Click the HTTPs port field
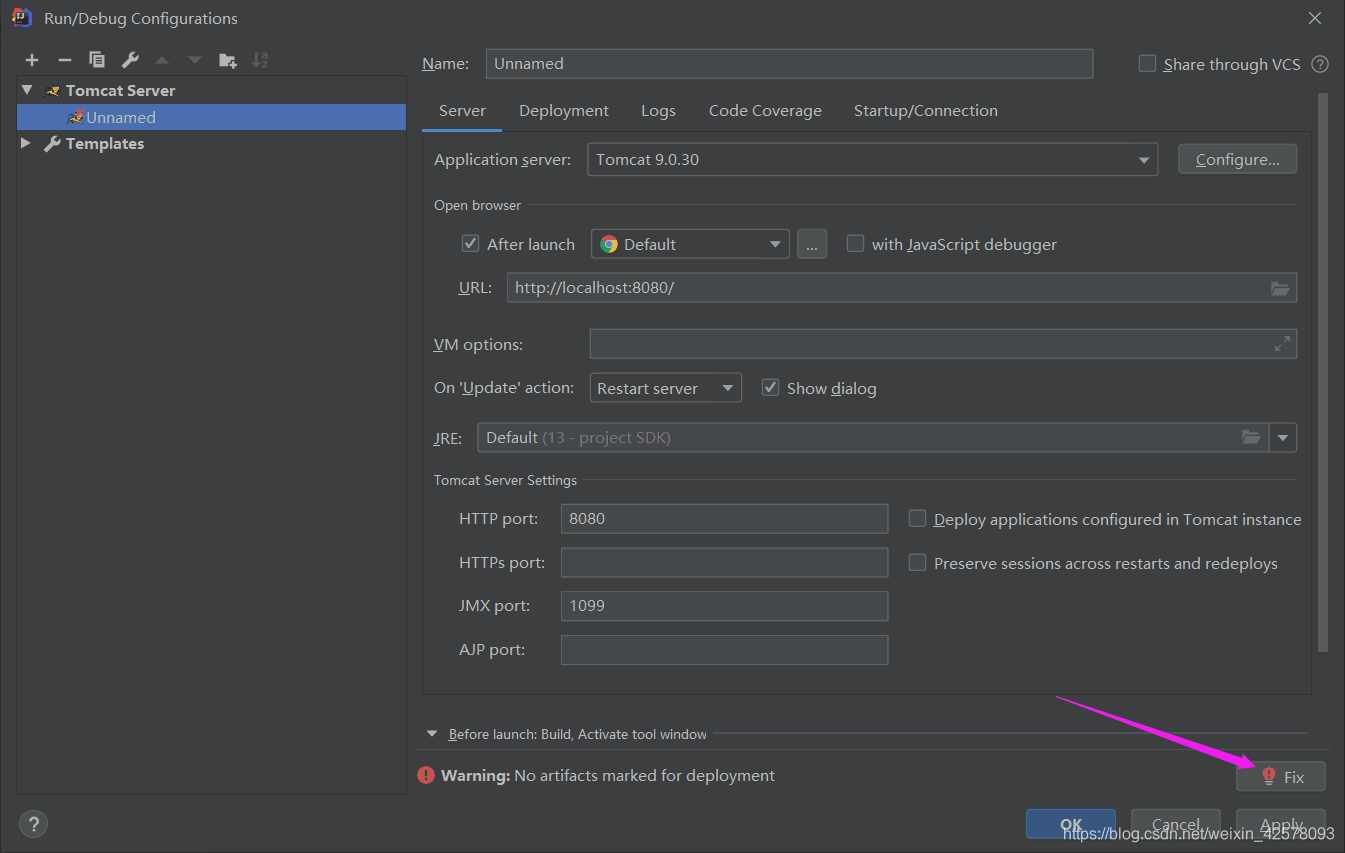This screenshot has height=853, width=1345. click(x=724, y=562)
